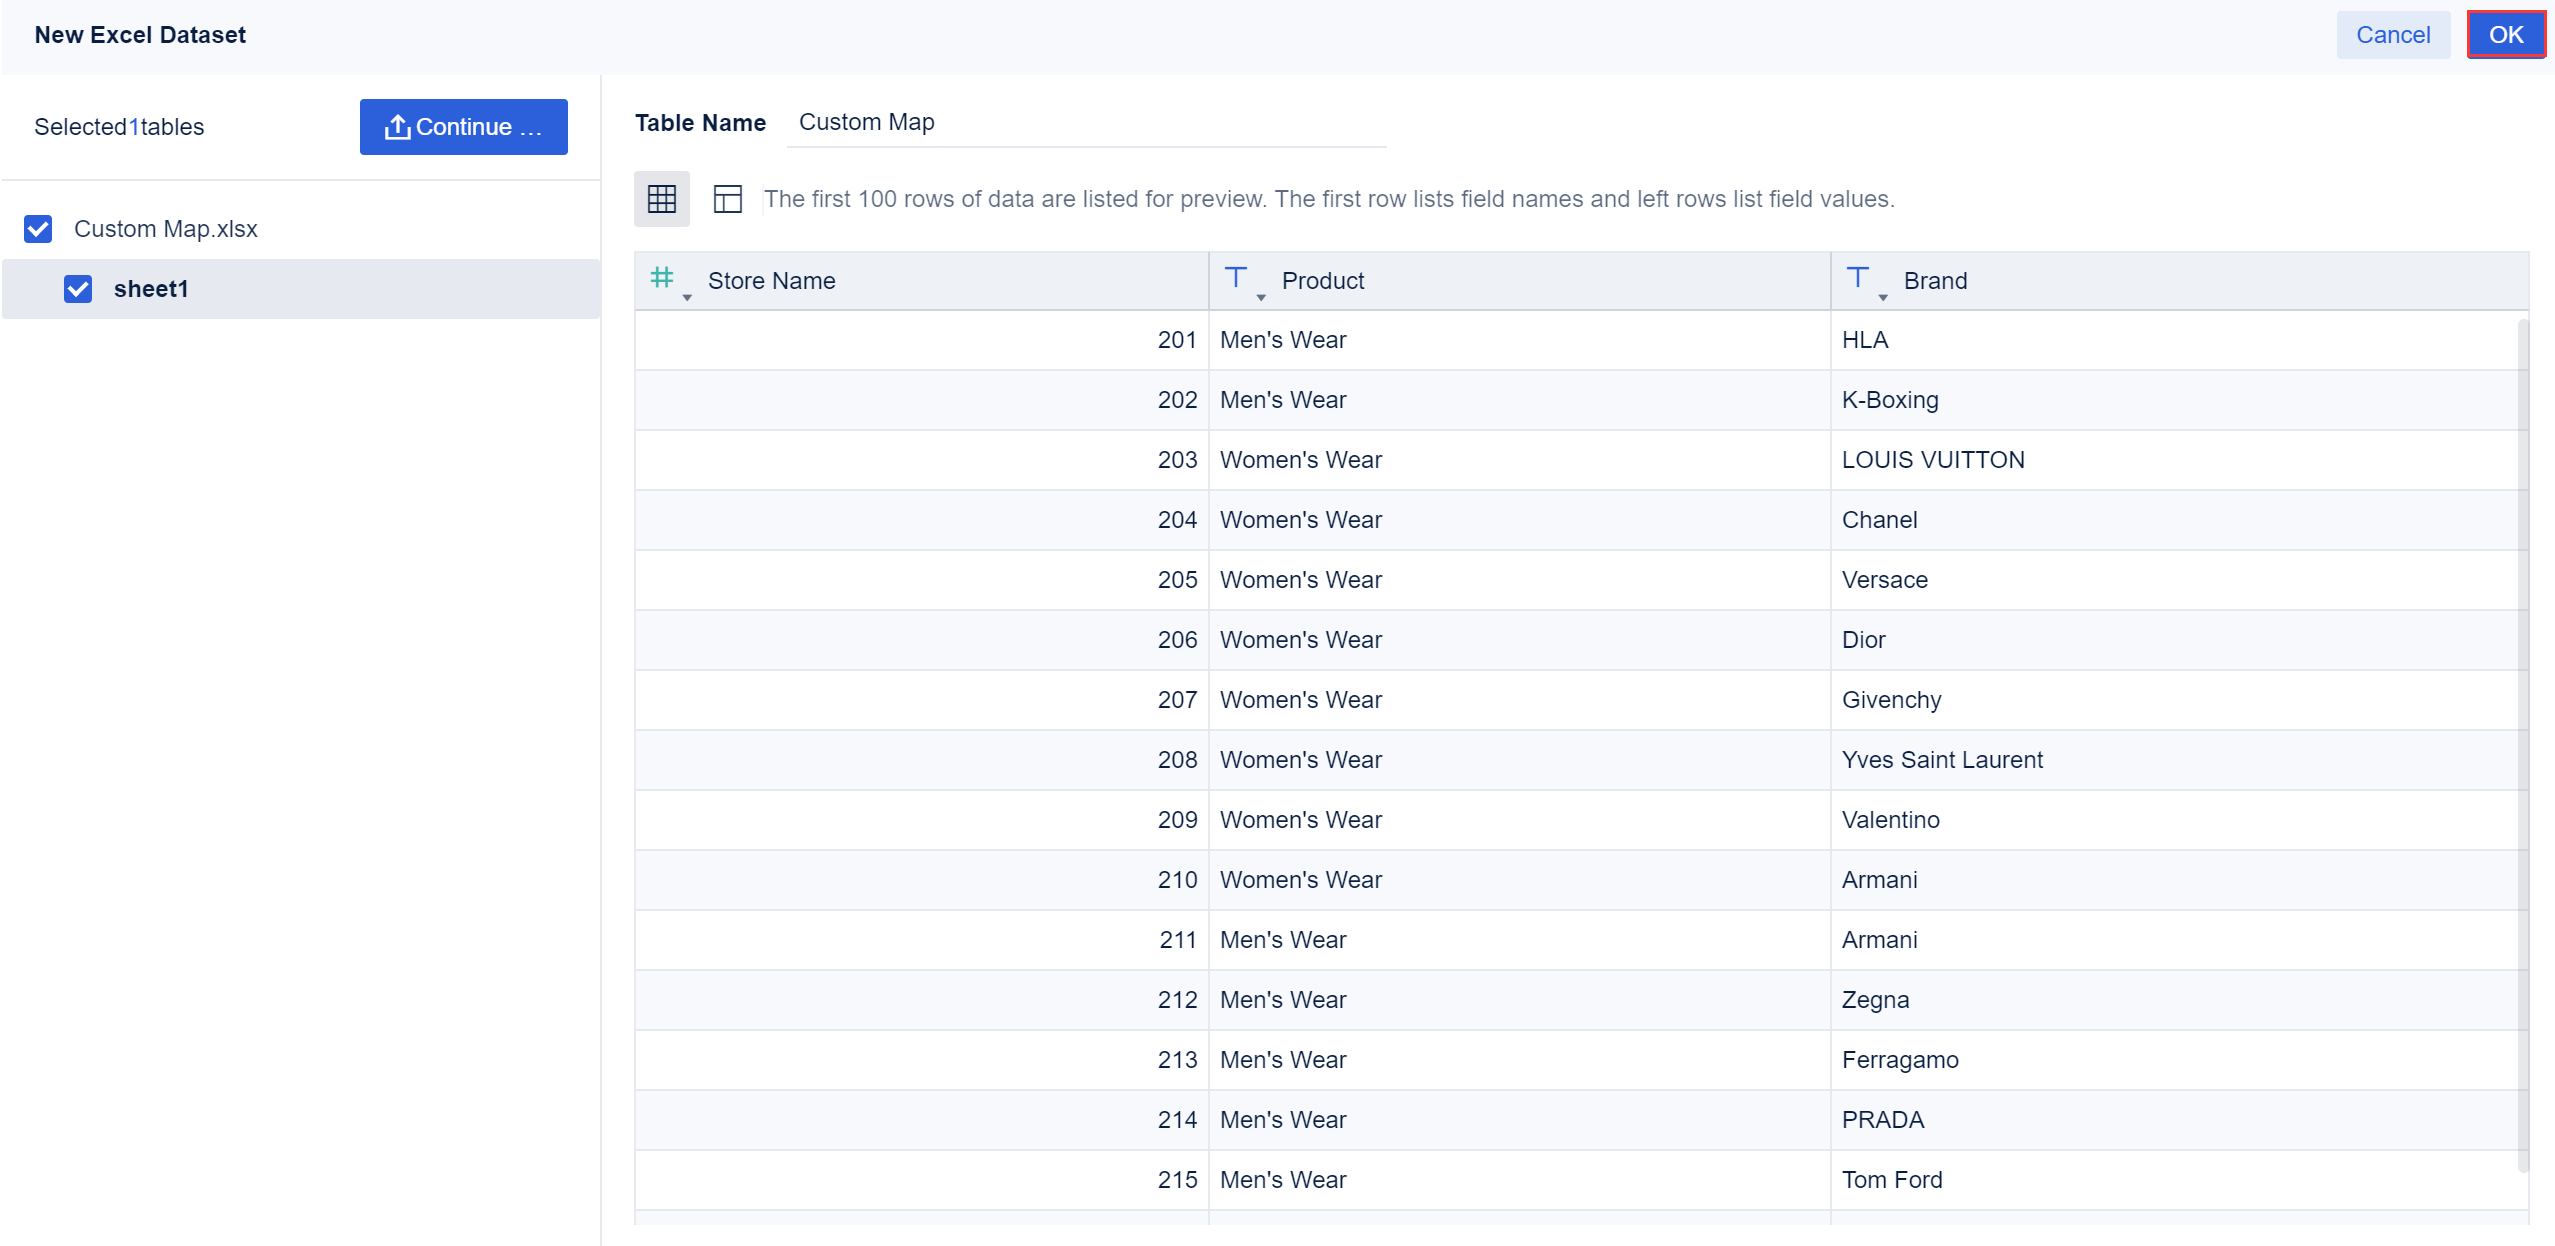Select sheet1 in the table list
The image size is (2555, 1246).
coord(151,289)
